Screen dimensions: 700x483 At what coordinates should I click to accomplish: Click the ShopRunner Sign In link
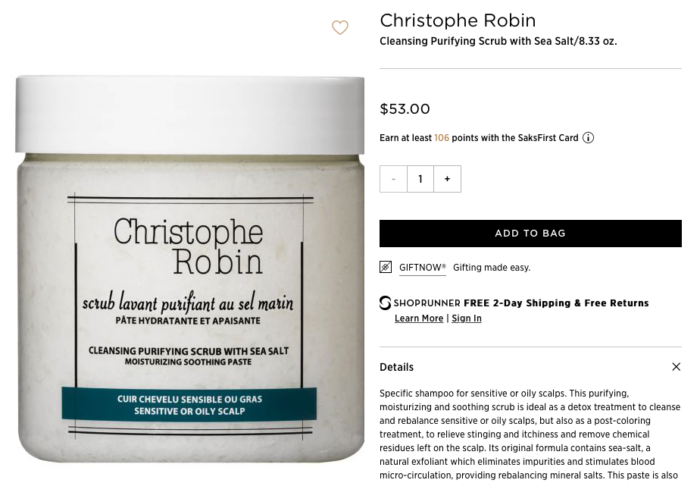point(467,318)
